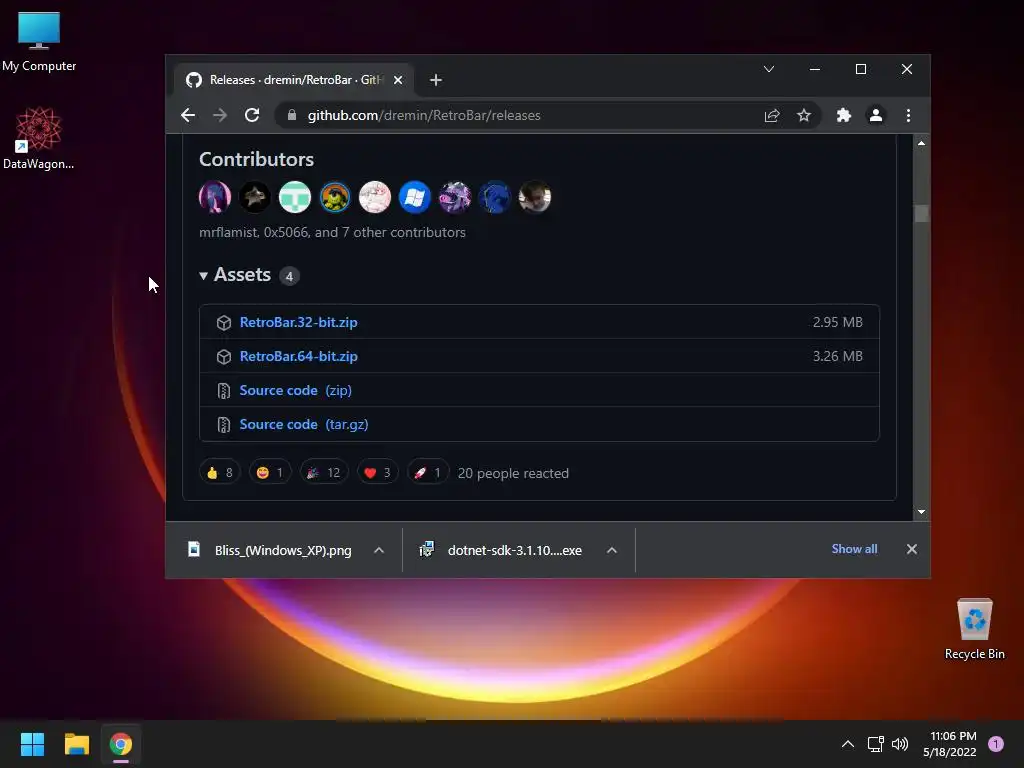This screenshot has width=1024, height=768.
Task: Click the file icon beside Source code (tar.gz)
Action: click(224, 425)
